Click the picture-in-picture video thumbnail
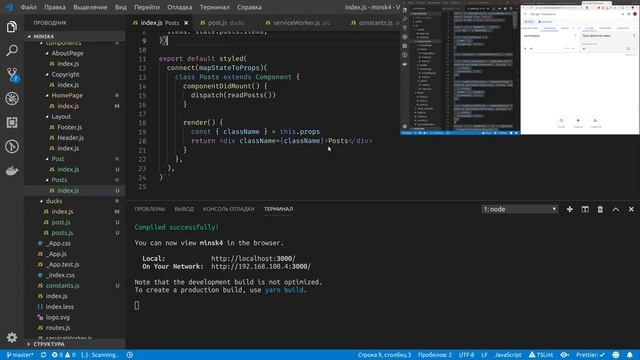Screen dimensions: 640x360 [520, 67]
